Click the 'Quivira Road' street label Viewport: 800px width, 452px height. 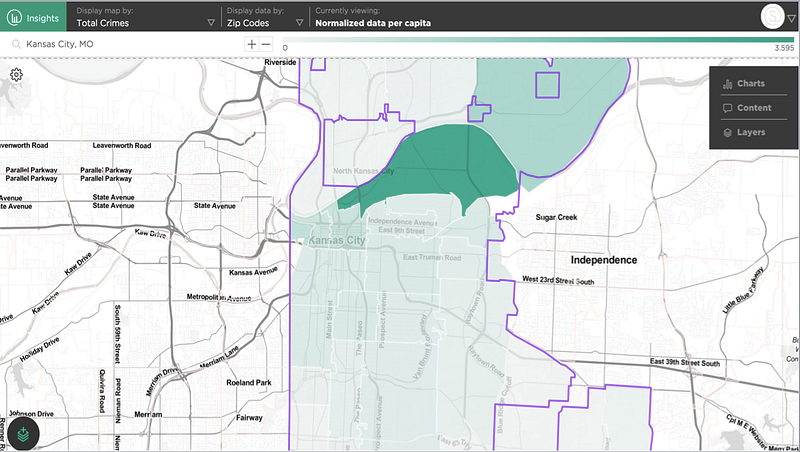pos(102,391)
